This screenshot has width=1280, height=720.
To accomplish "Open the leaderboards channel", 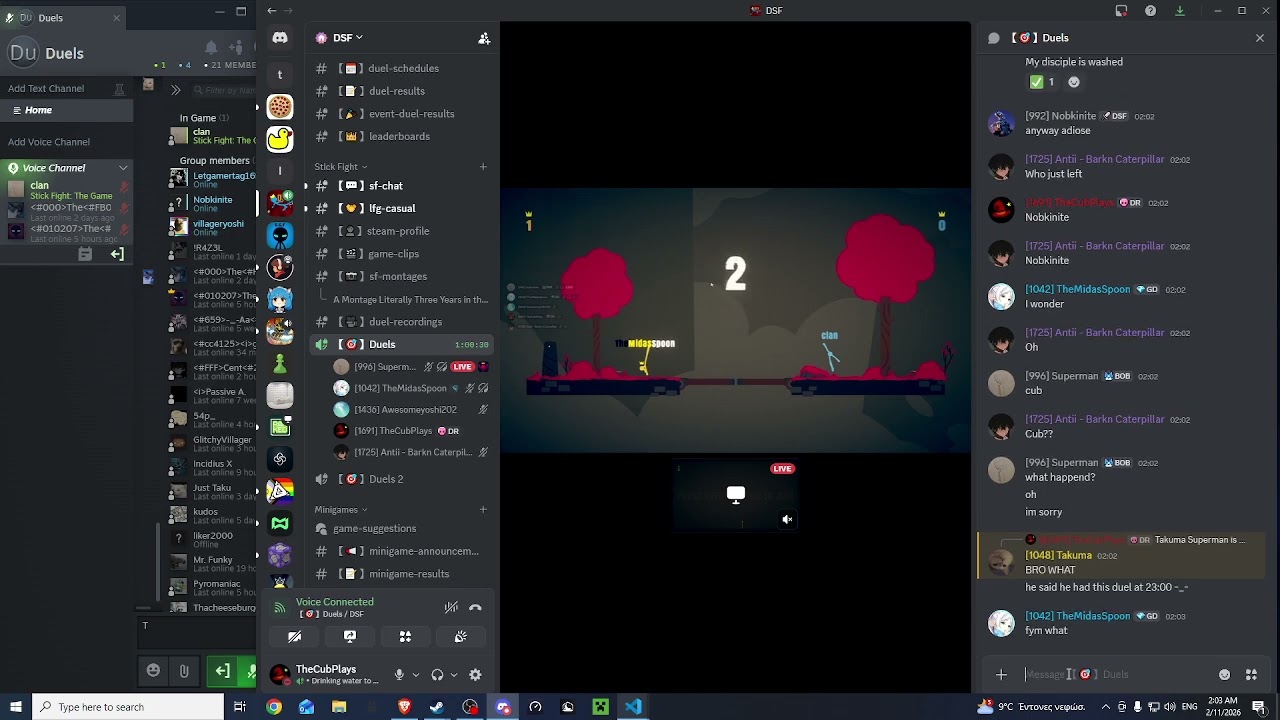I will tap(400, 136).
